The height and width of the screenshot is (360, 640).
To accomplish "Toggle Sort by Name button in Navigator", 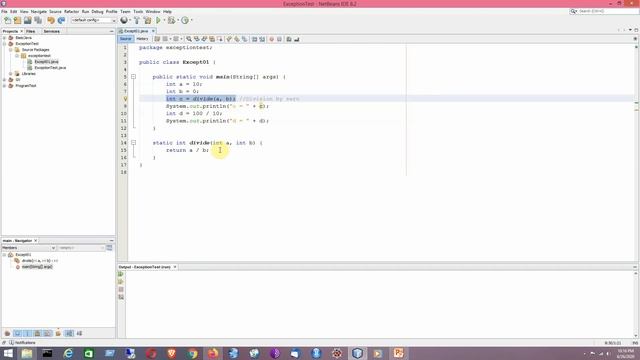I will (69, 333).
